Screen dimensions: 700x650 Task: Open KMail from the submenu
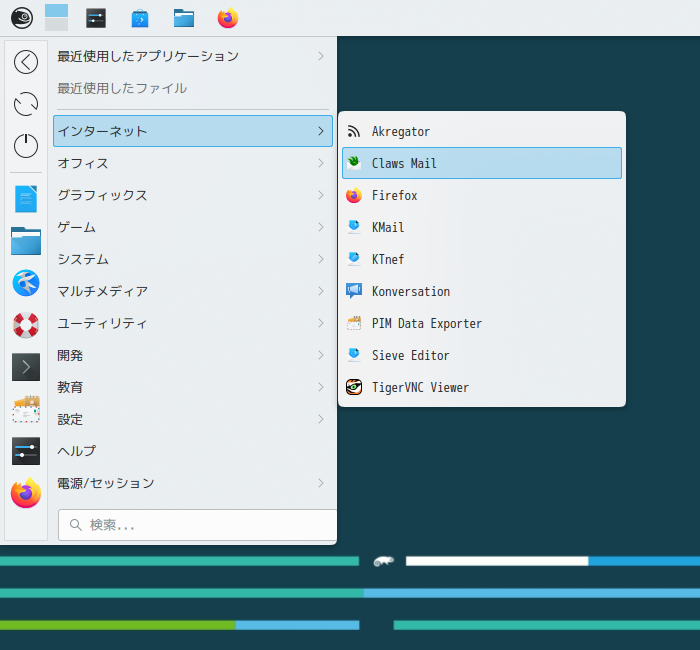click(482, 227)
